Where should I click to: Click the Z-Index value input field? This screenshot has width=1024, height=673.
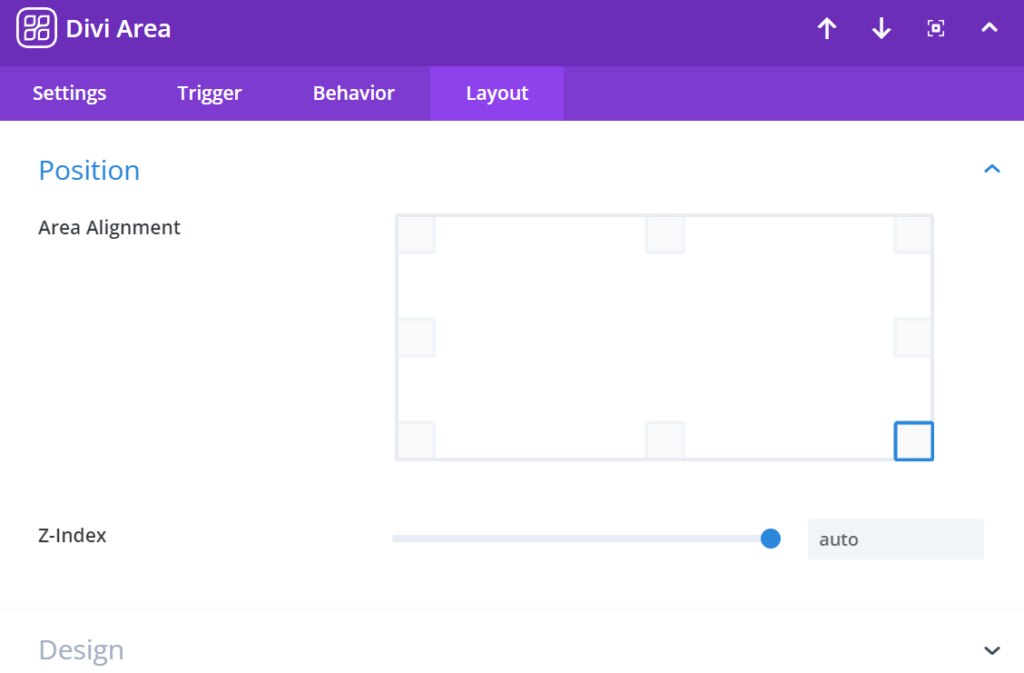(895, 539)
